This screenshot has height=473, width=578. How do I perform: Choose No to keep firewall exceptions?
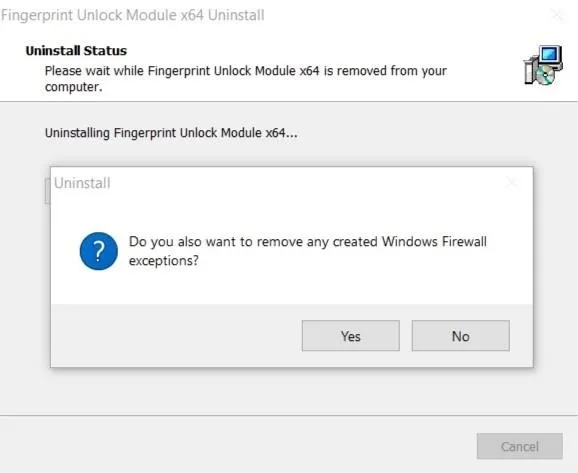pos(461,335)
